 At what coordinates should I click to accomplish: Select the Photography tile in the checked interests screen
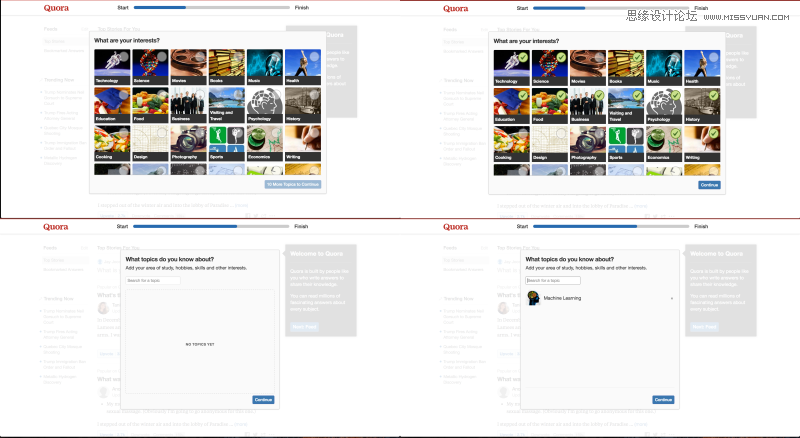coord(588,143)
